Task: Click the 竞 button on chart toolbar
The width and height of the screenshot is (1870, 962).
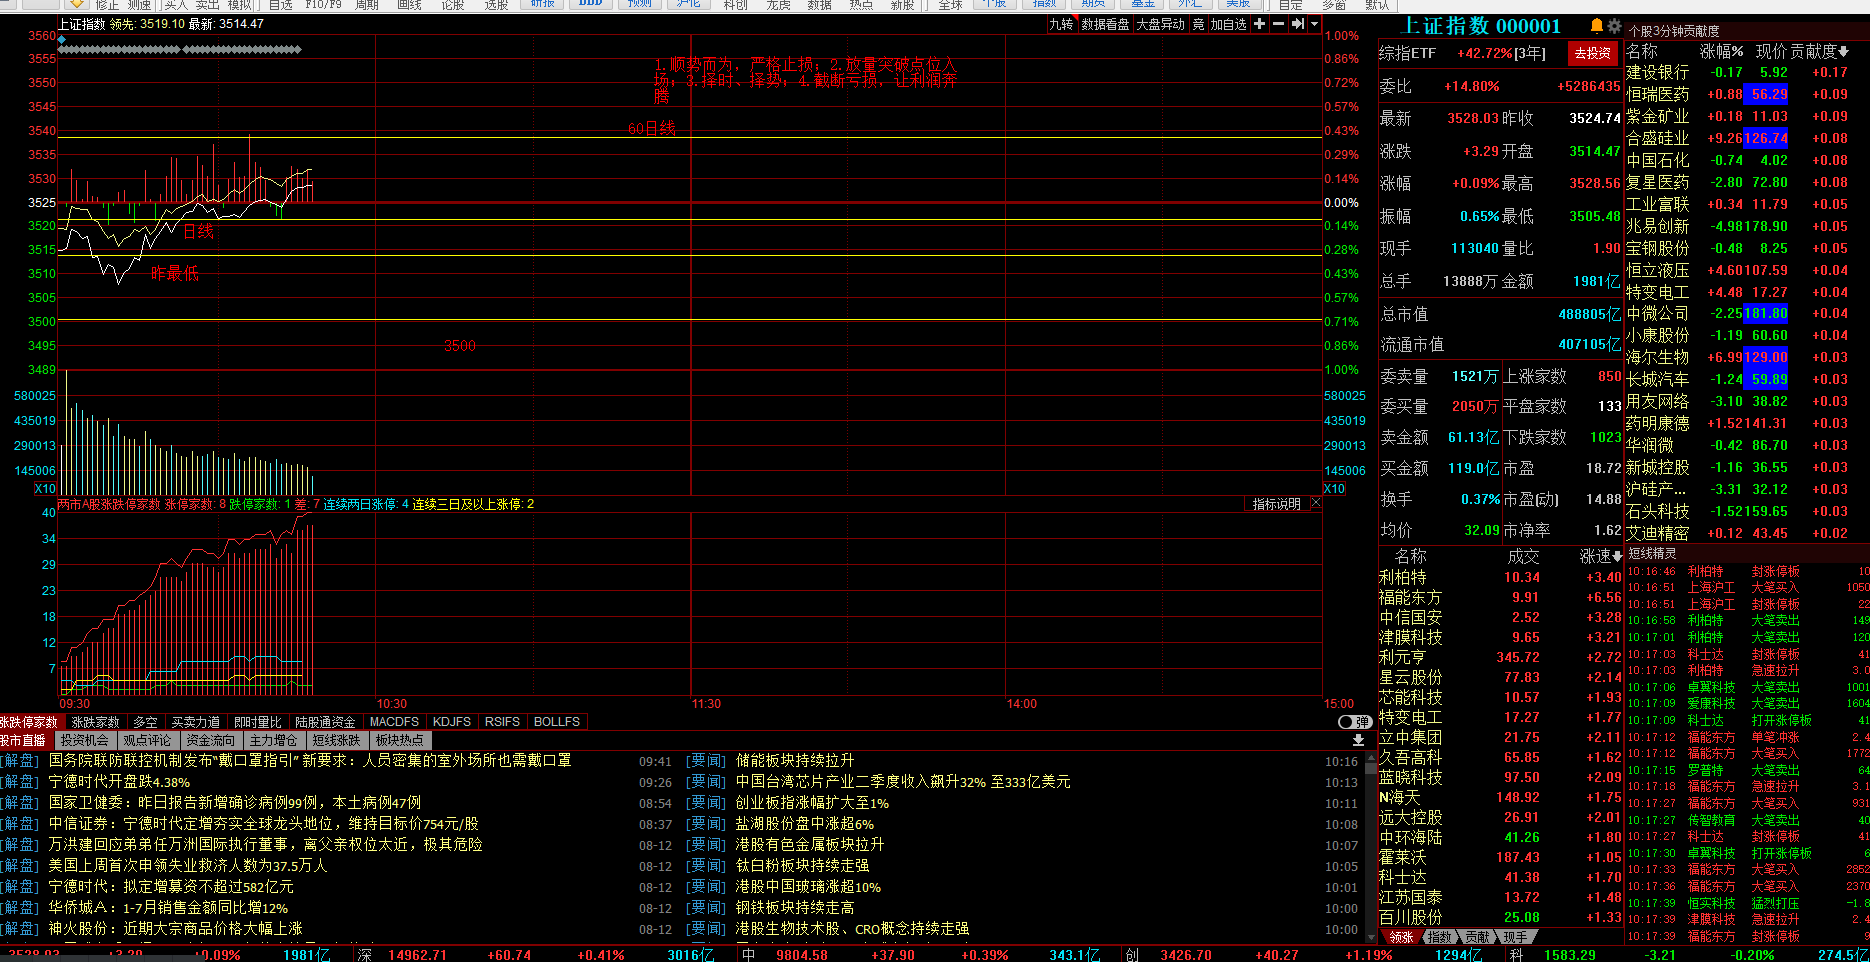Action: point(1198,24)
